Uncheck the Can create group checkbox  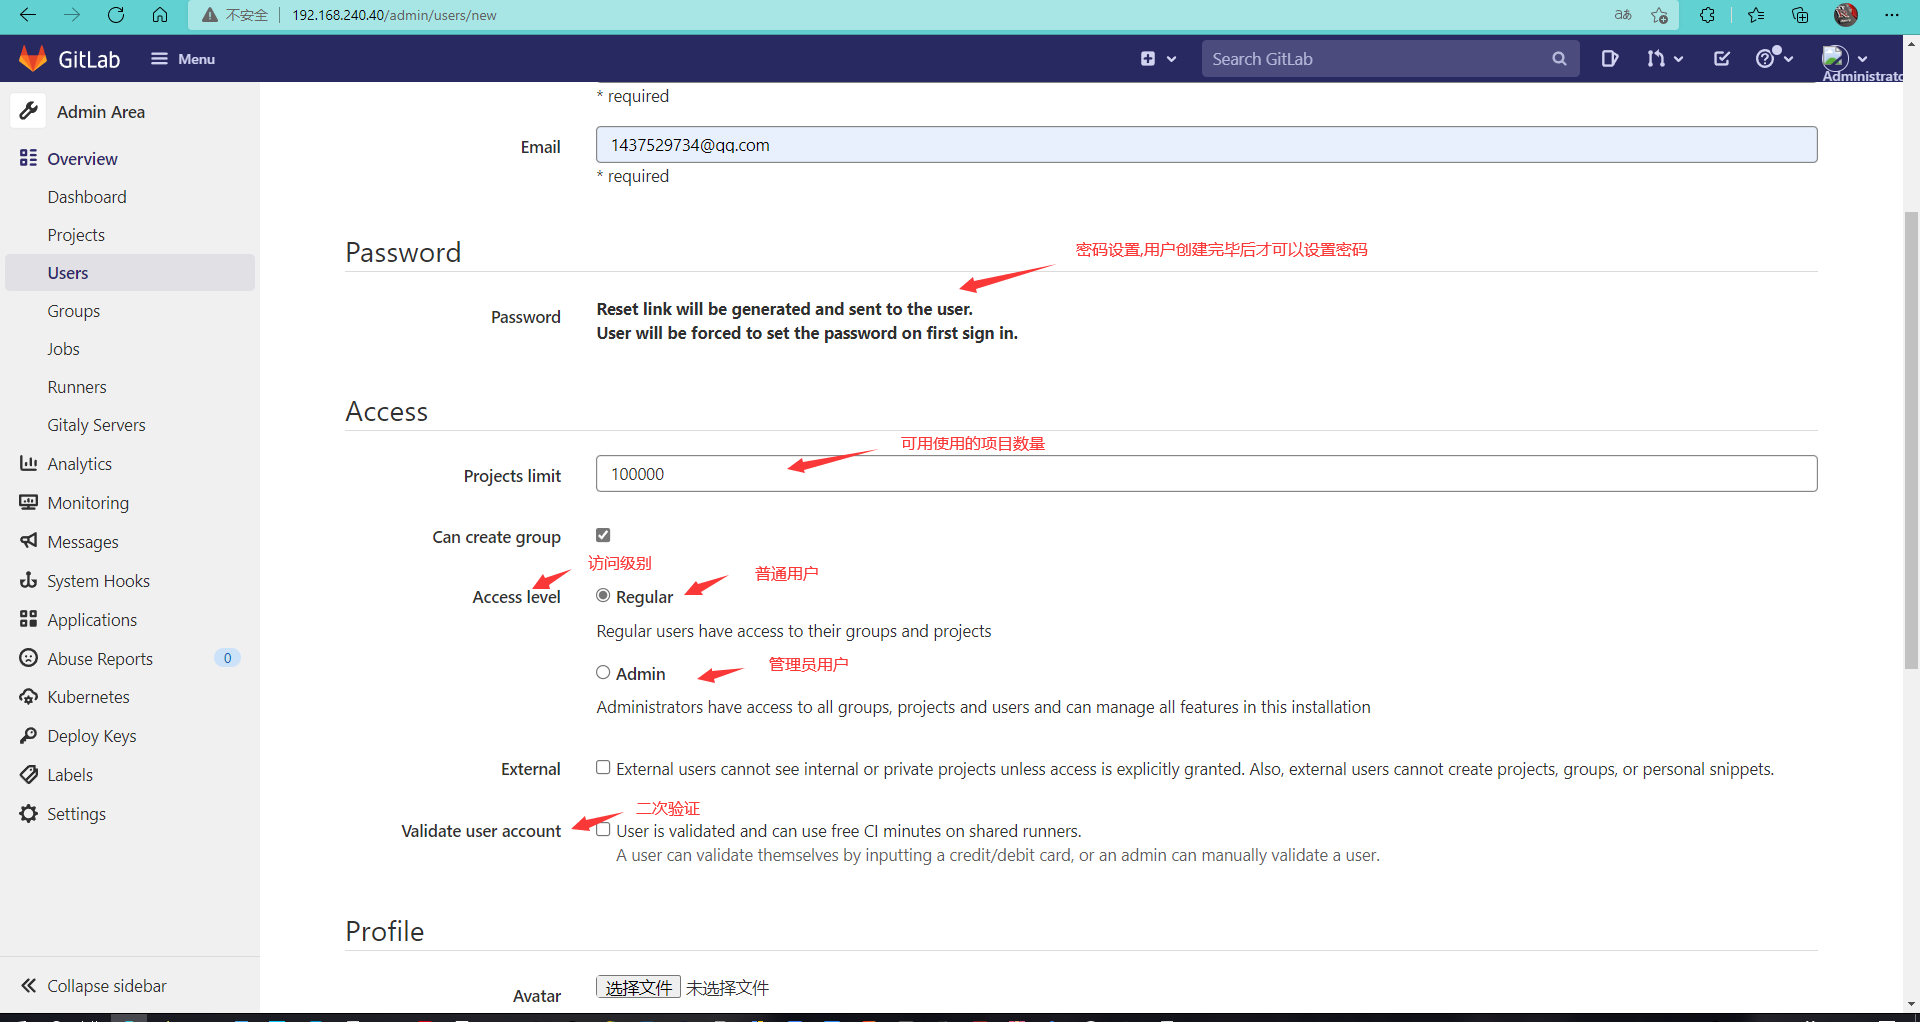(603, 535)
